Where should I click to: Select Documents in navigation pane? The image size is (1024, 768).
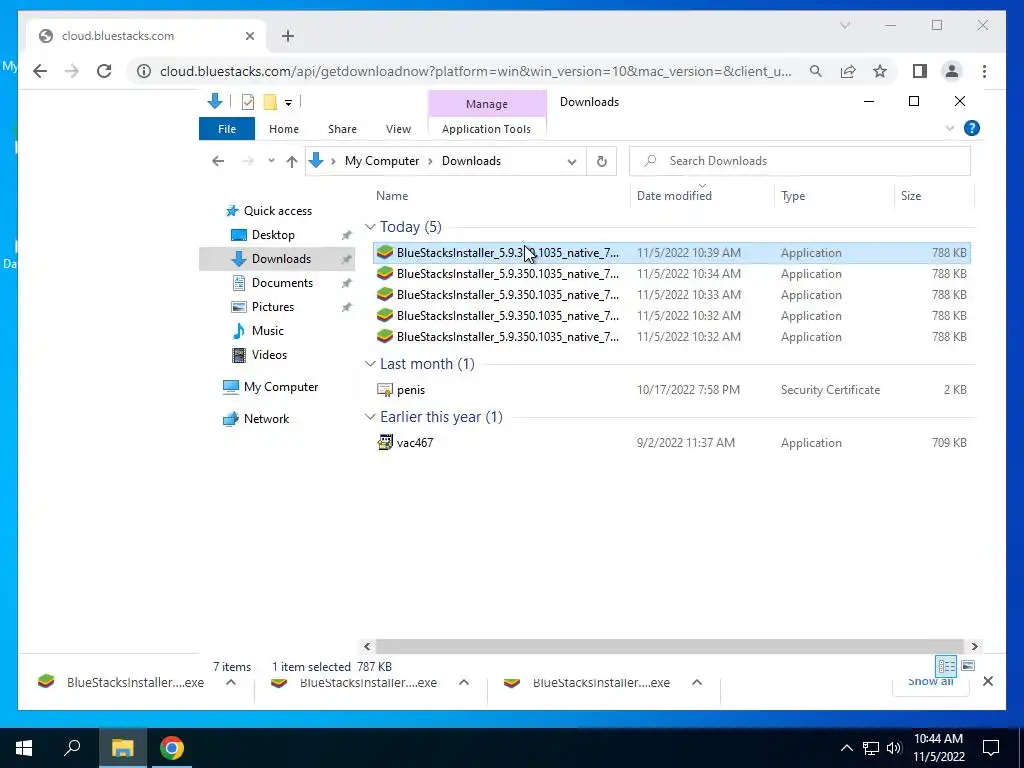click(282, 283)
